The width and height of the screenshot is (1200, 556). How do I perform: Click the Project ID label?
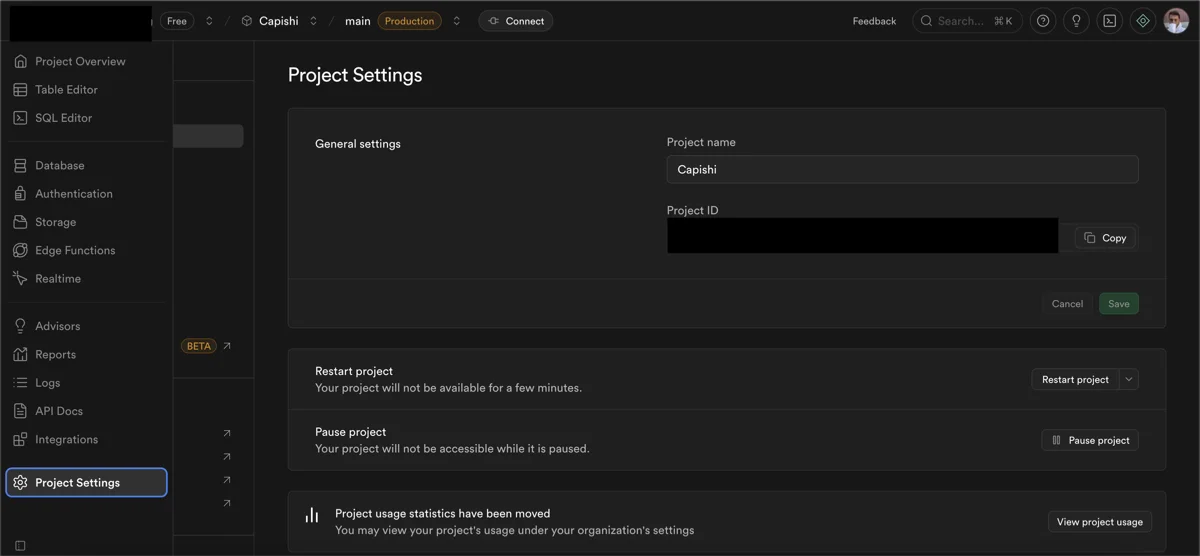click(693, 211)
